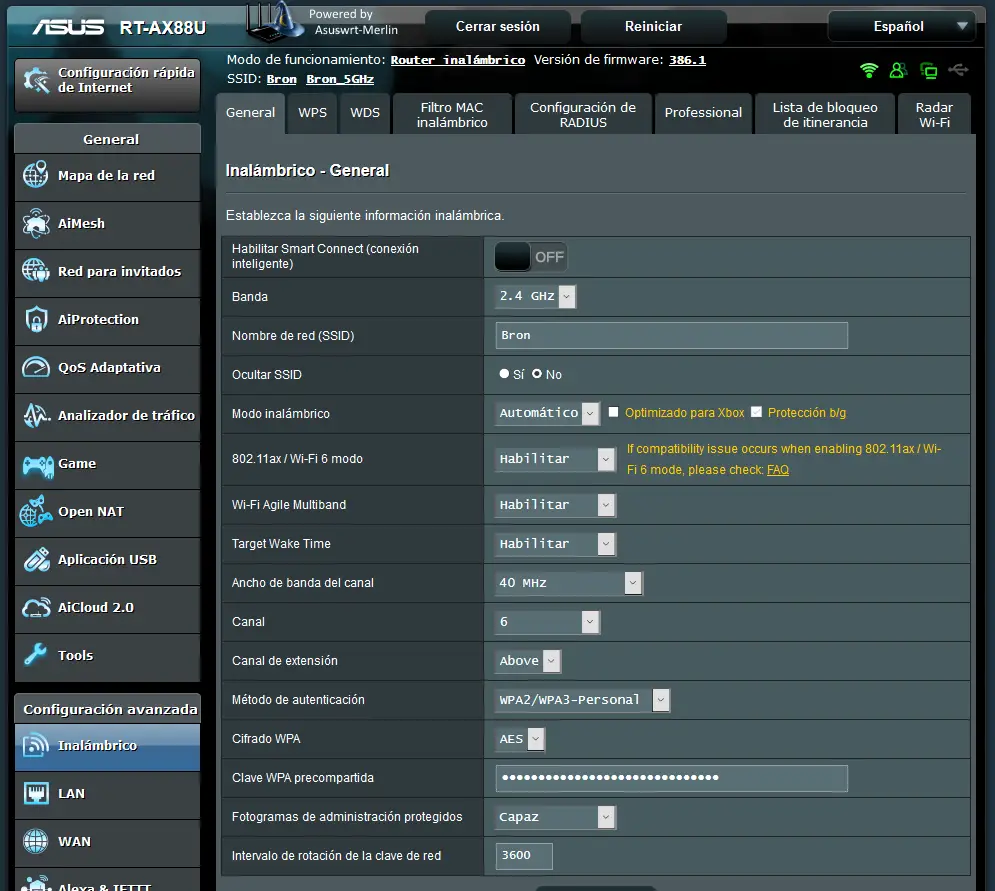
Task: Open the Banda 2.4 GHz dropdown
Action: point(536,296)
